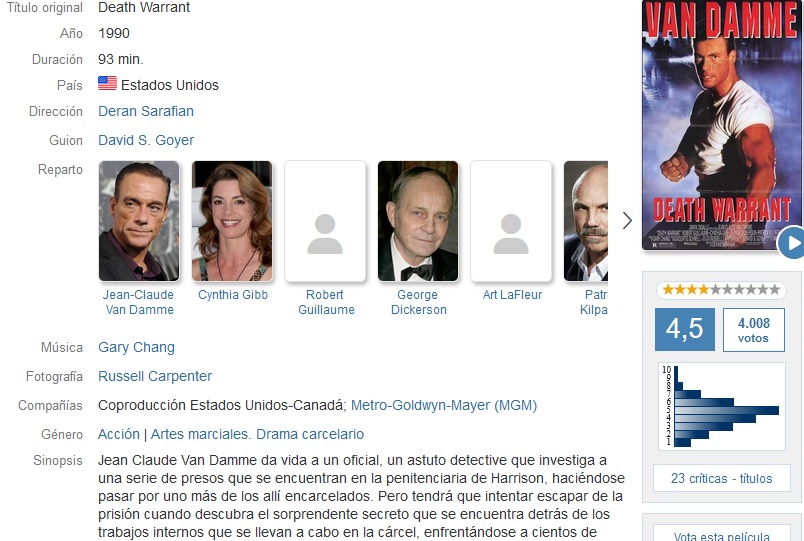Open the Metro-Goldwyn-Mayer (MGM) company link
The image size is (804, 541).
tap(444, 405)
